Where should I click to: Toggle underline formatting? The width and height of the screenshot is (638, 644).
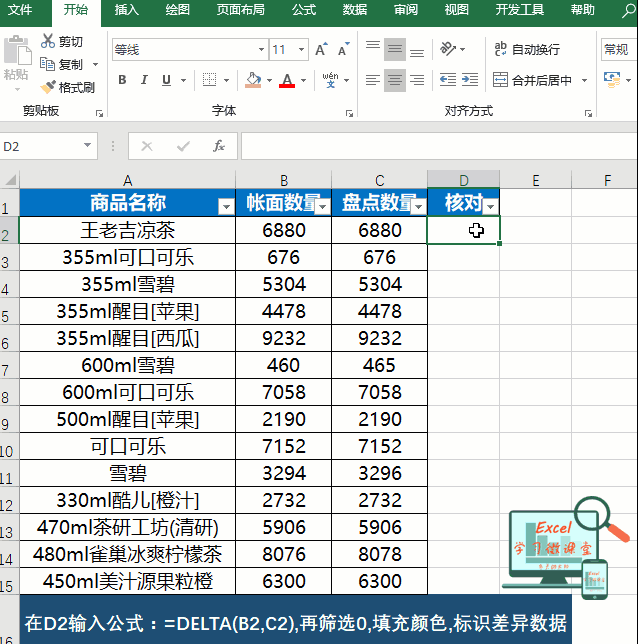(166, 80)
